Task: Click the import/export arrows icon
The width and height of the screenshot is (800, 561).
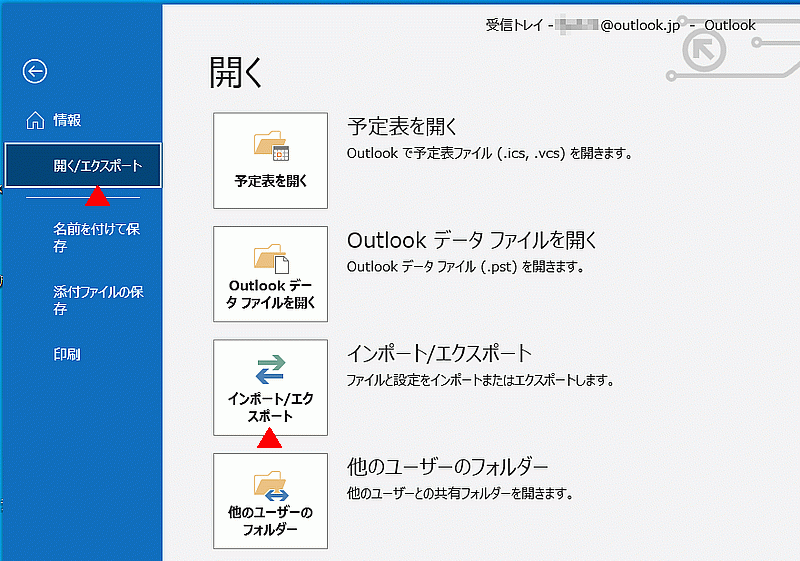Action: [x=270, y=369]
